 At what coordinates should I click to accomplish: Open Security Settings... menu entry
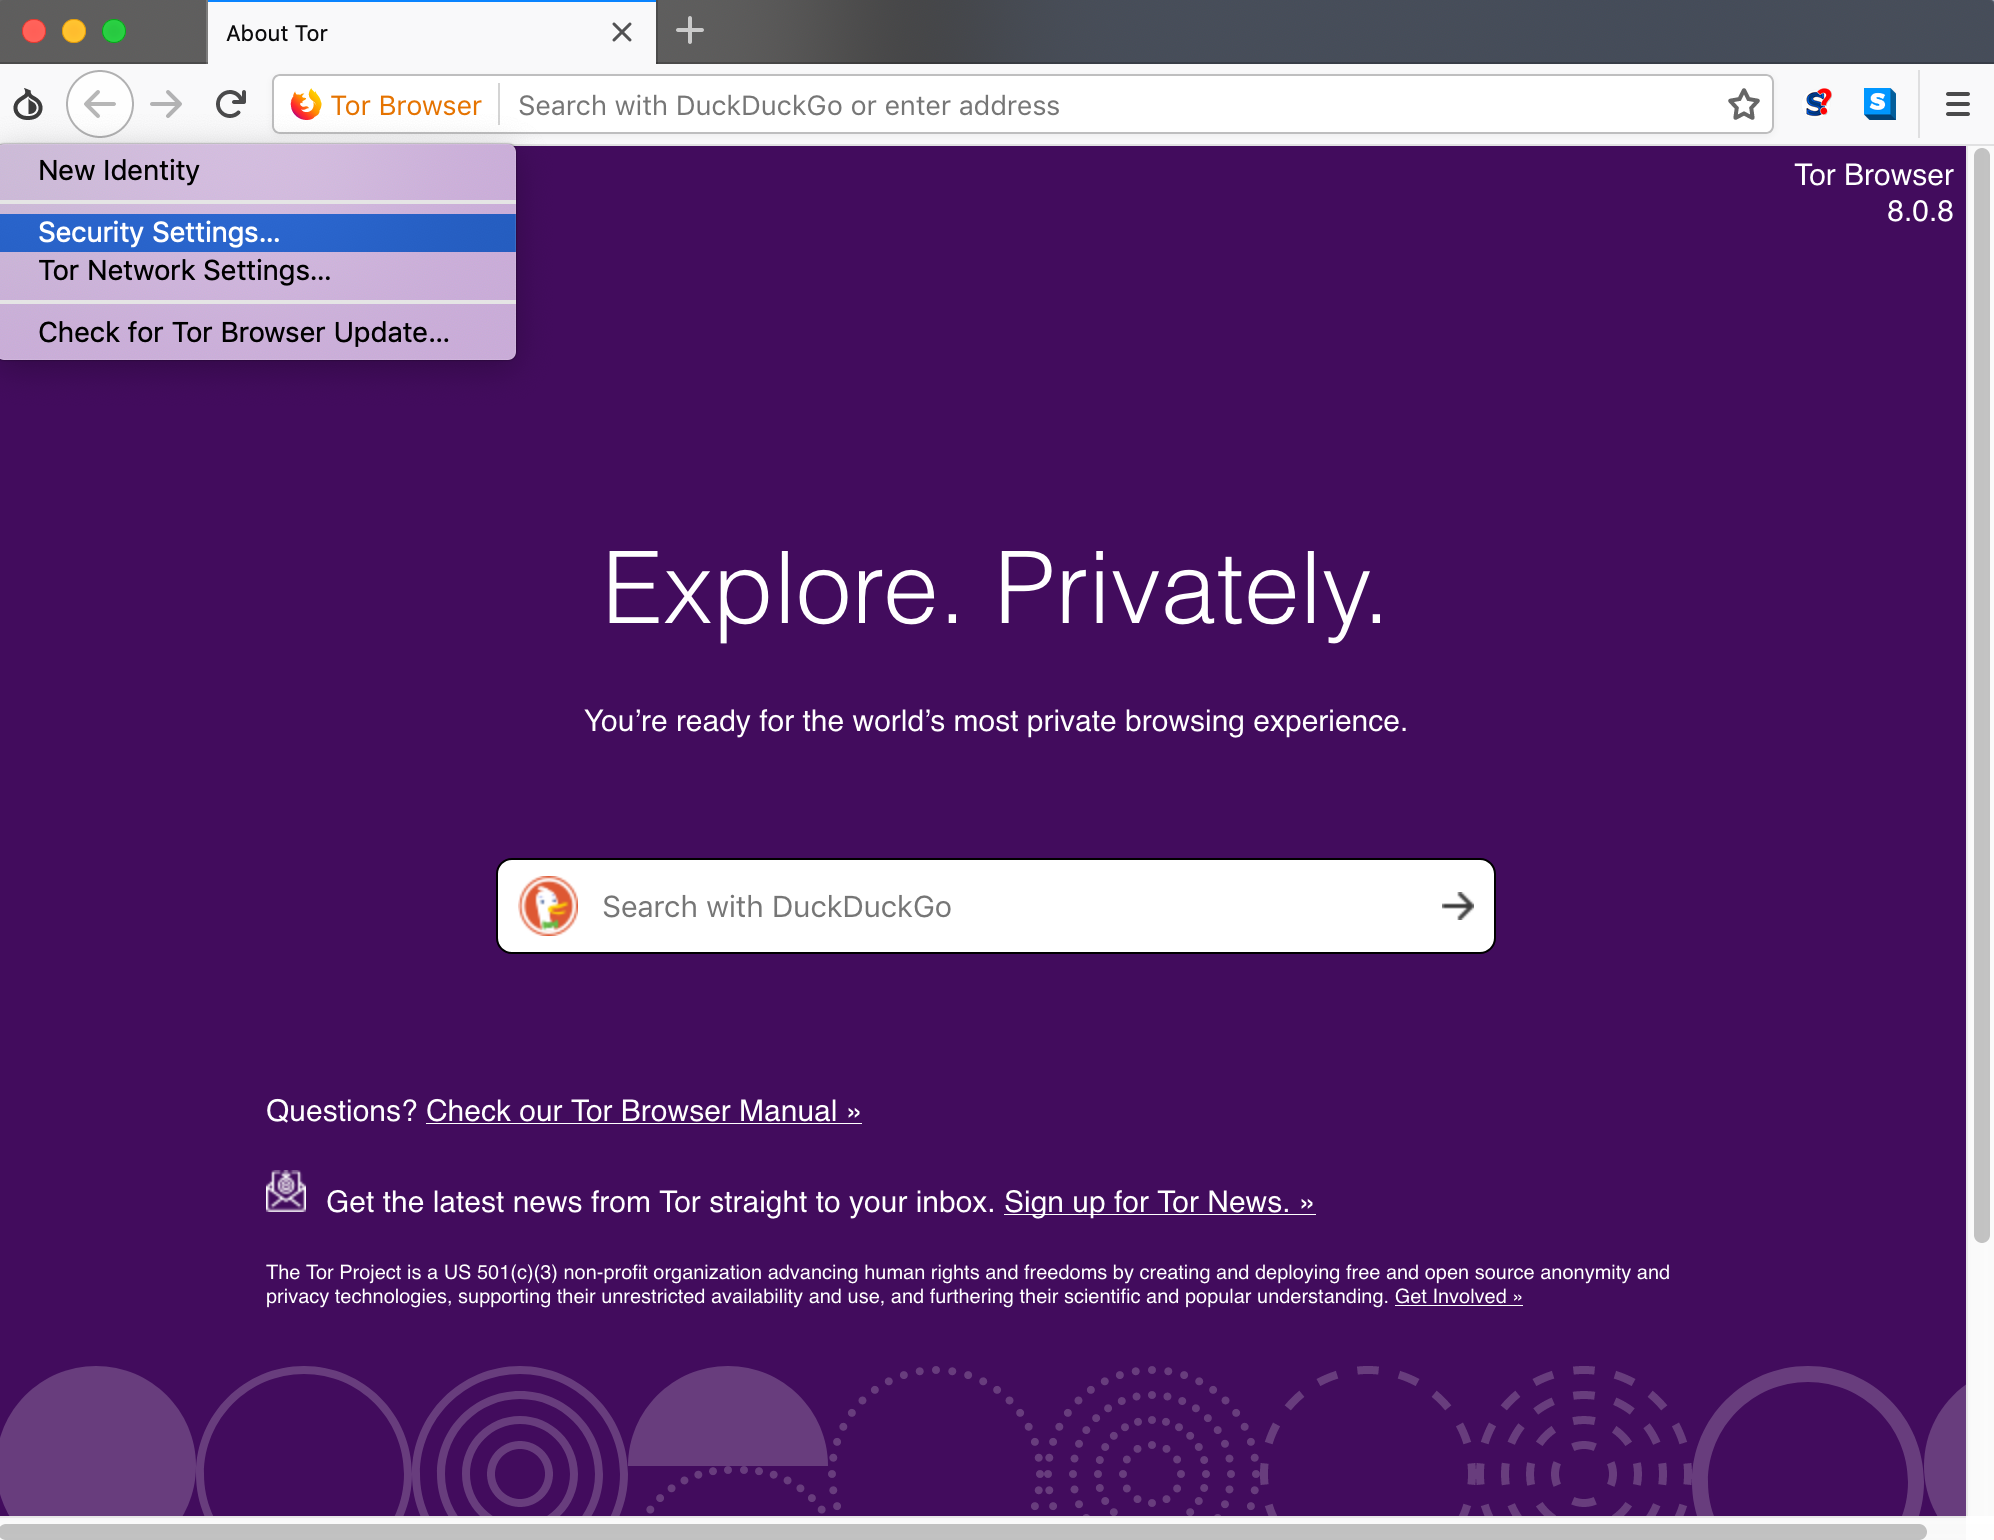[x=258, y=232]
